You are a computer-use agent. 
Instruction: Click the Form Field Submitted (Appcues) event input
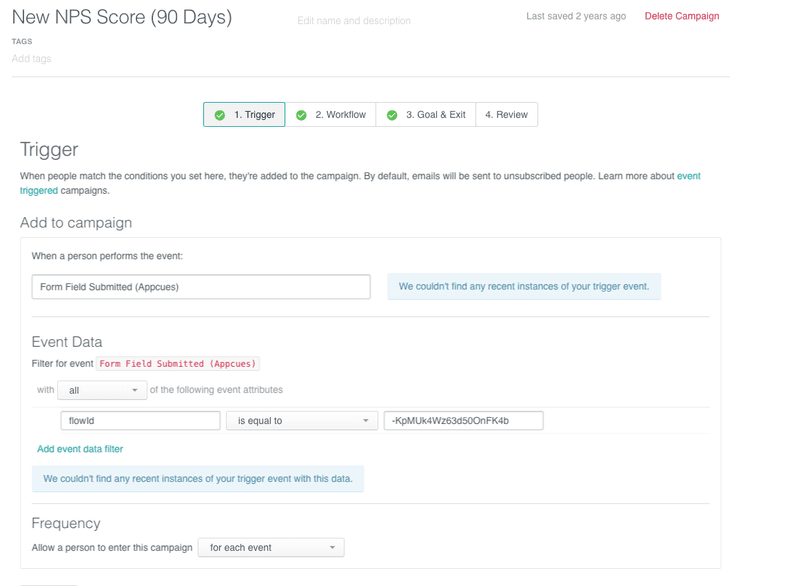(x=200, y=287)
